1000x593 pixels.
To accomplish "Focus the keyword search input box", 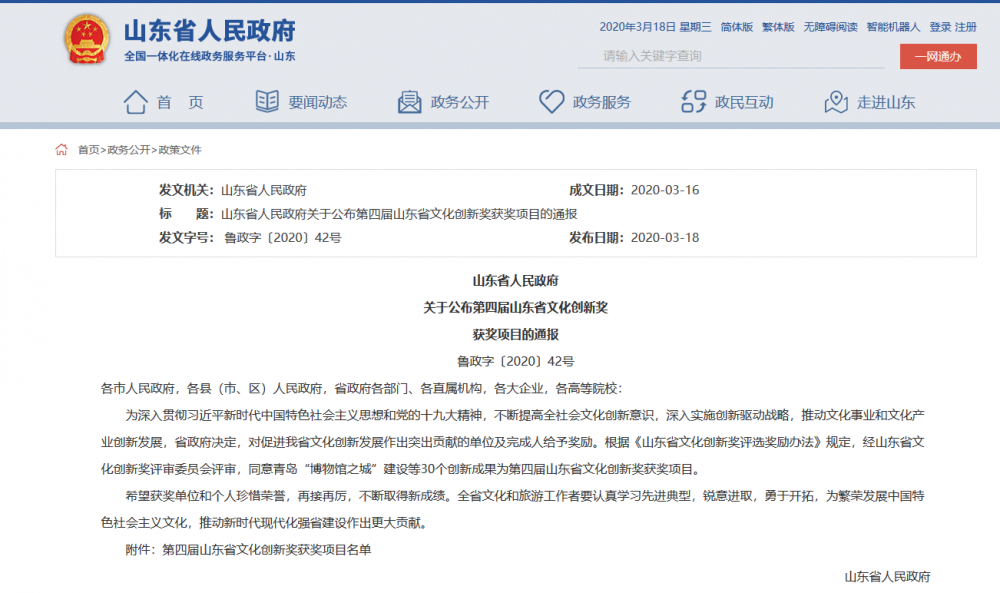I will click(730, 56).
